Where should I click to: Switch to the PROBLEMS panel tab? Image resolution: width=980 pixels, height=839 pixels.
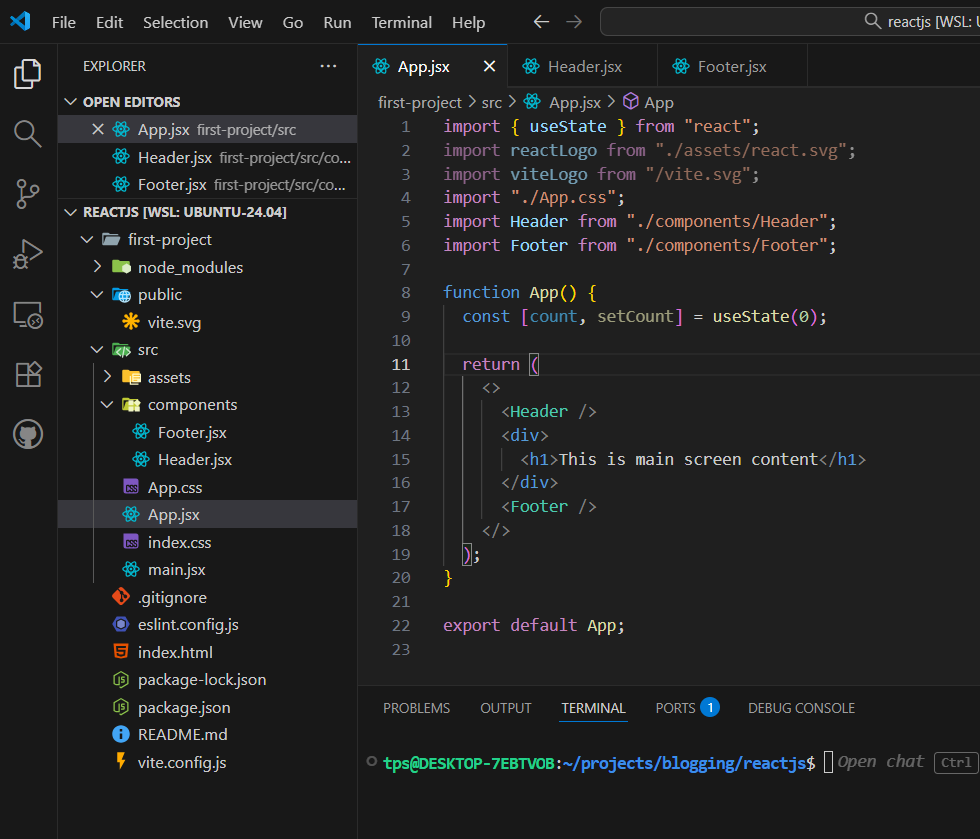[x=416, y=708]
